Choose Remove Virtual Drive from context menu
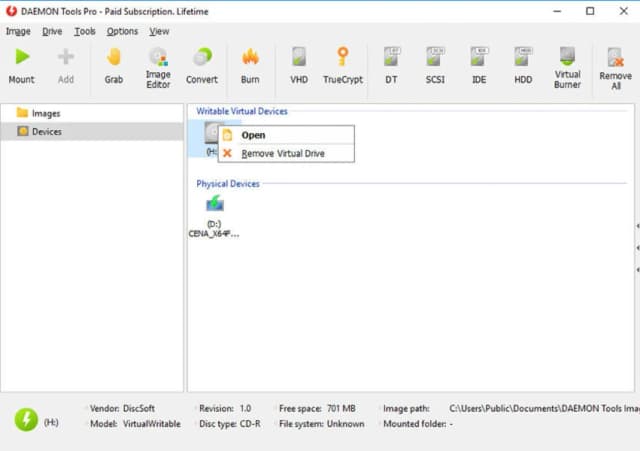 (287, 153)
